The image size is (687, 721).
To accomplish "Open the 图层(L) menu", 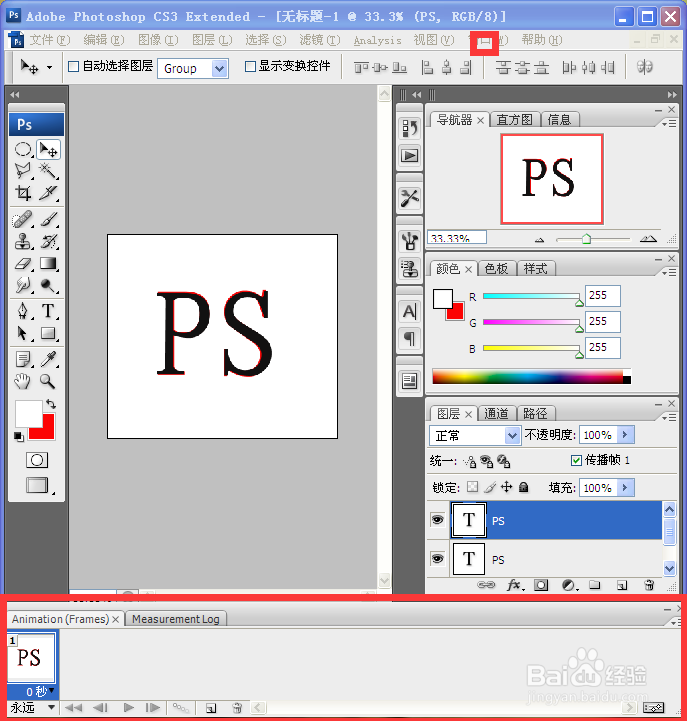I will tap(212, 40).
